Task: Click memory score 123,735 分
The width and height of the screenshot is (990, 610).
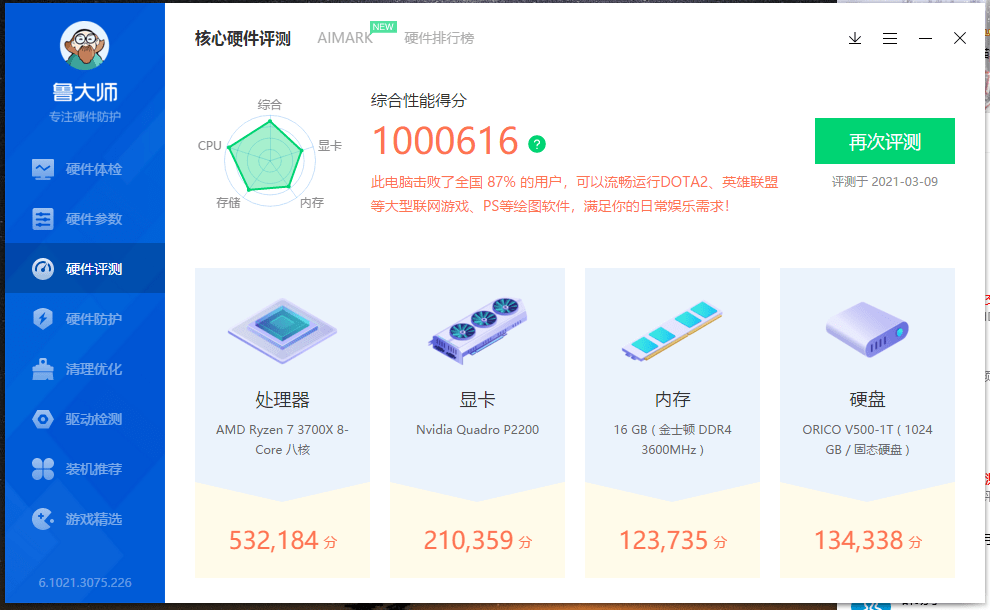Action: pyautogui.click(x=673, y=541)
